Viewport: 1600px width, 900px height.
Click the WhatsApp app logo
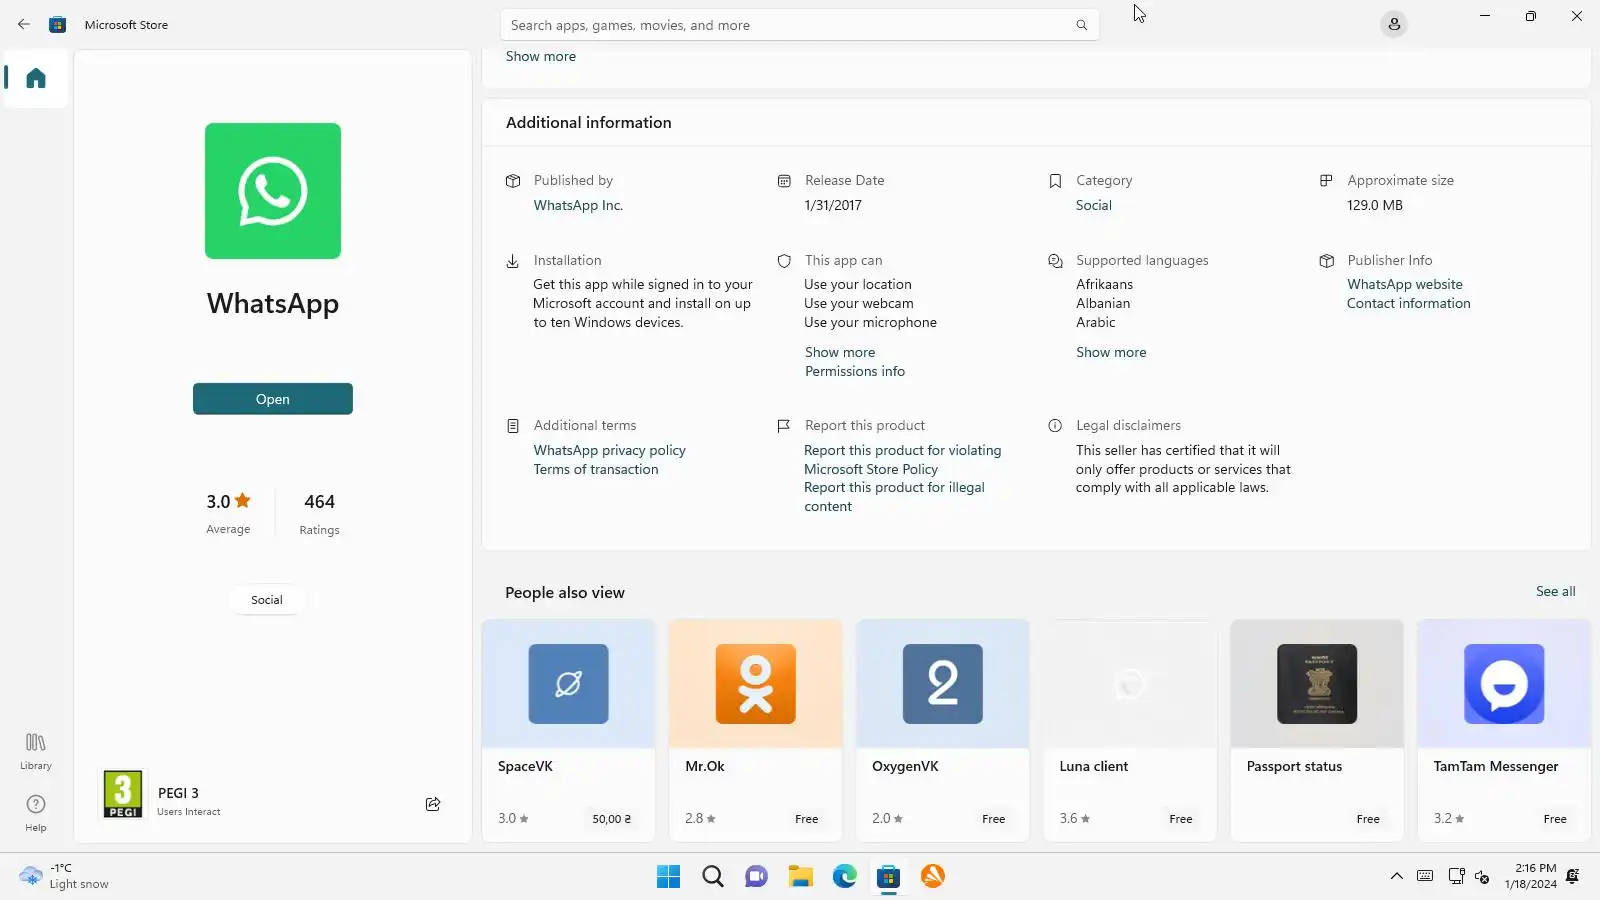[273, 191]
